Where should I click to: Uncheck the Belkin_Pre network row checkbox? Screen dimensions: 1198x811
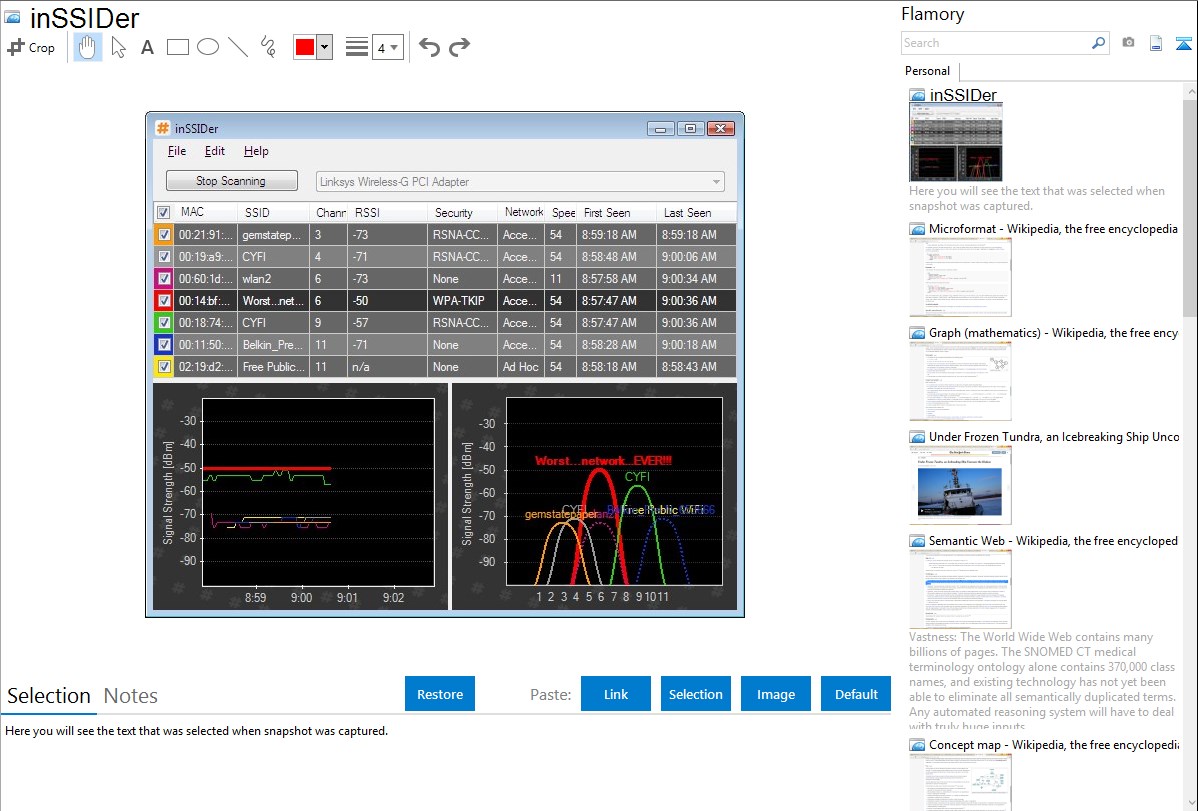pos(163,345)
